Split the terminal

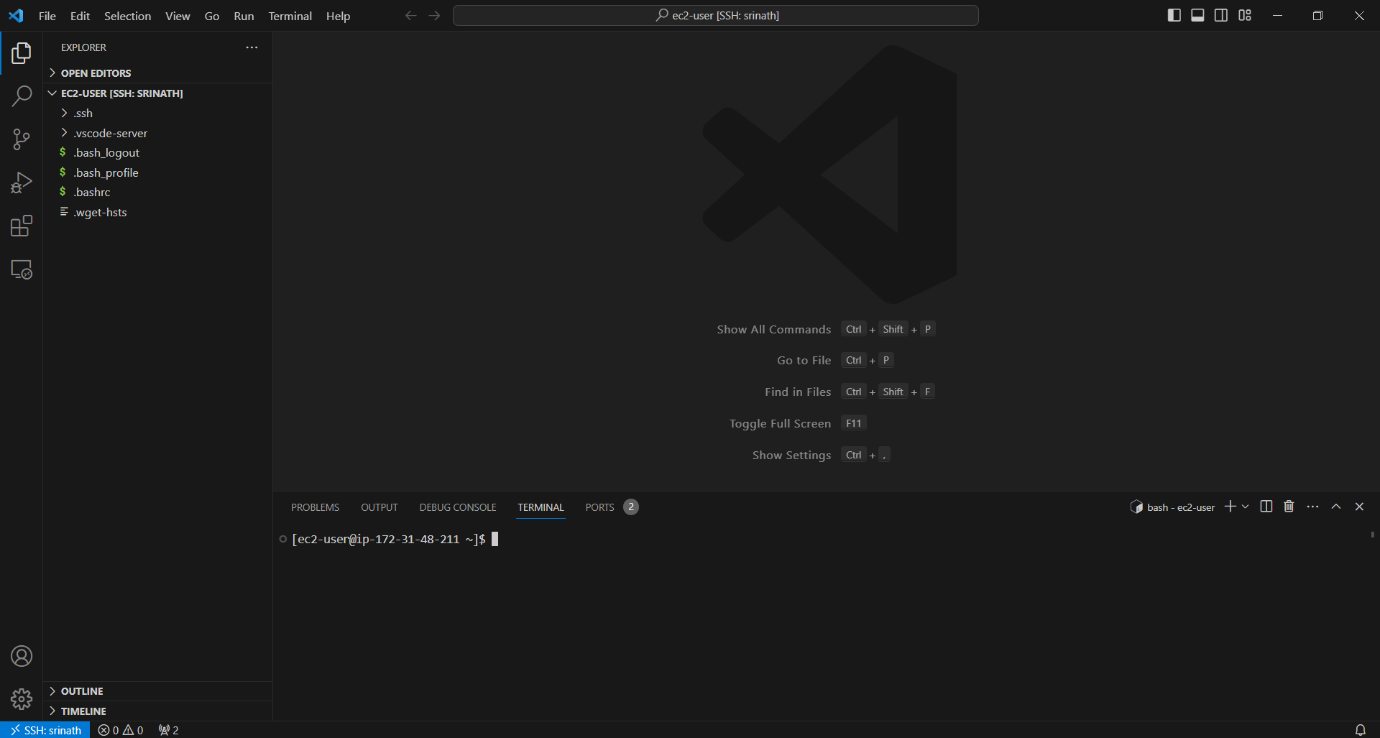tap(1266, 507)
